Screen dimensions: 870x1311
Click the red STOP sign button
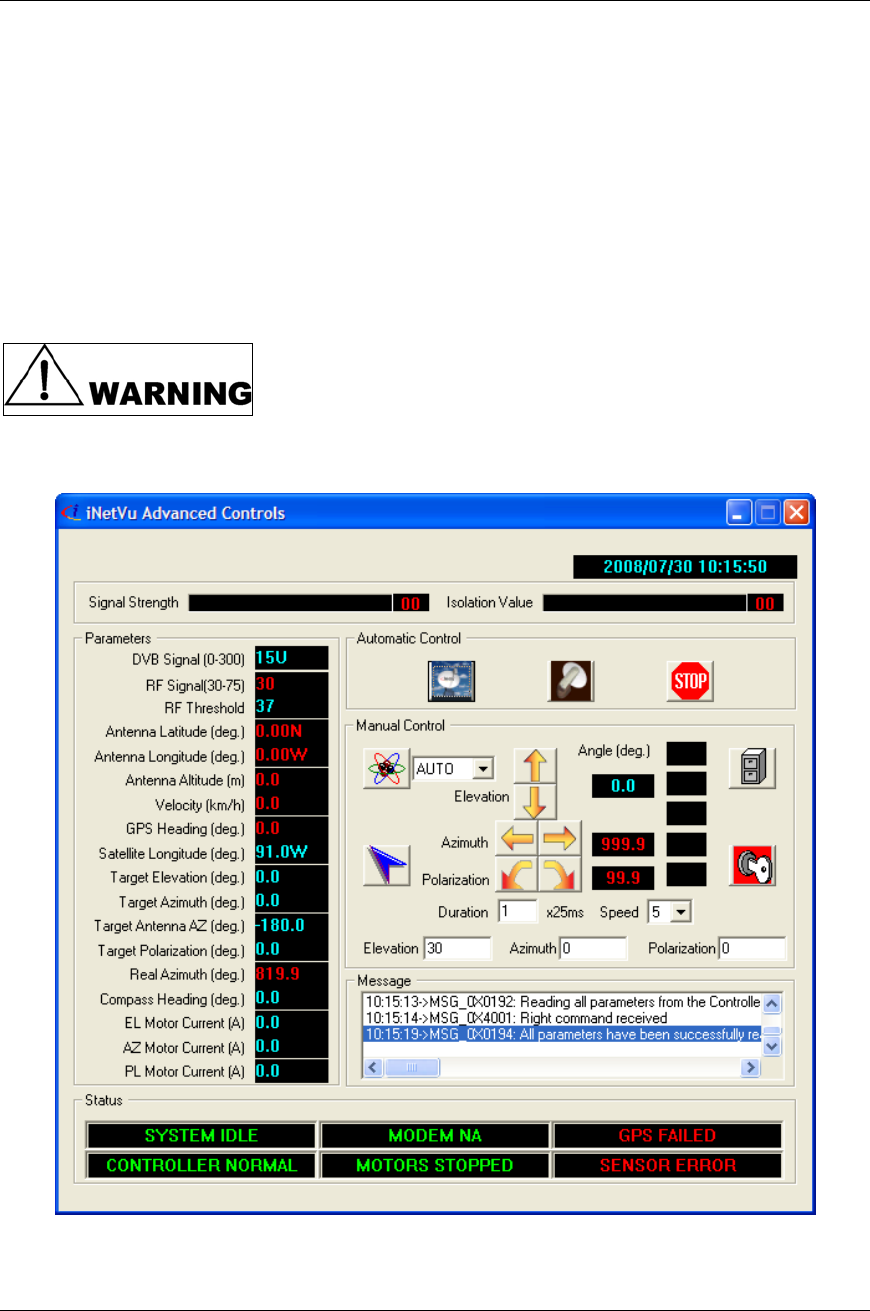pos(689,683)
